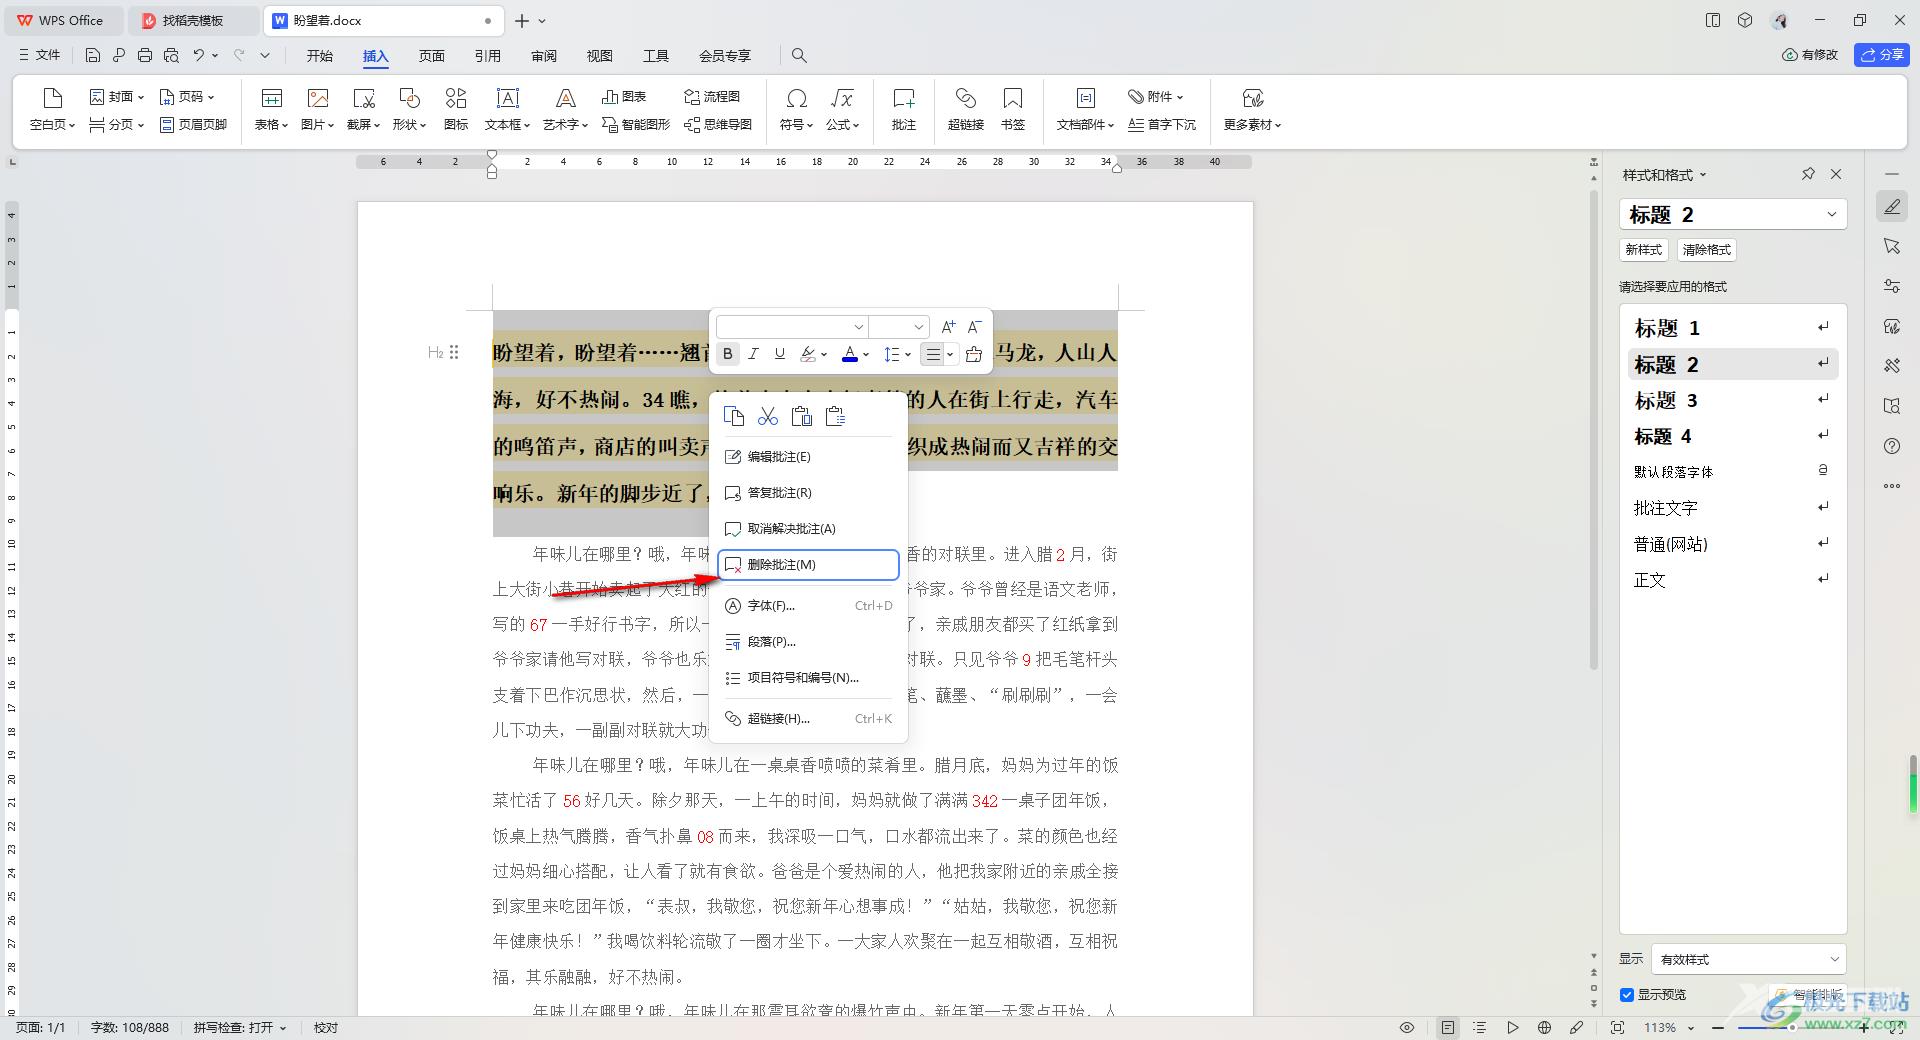1920x1040 pixels.
Task: Click the smart graphic (智能图形) tool
Action: [x=636, y=125]
